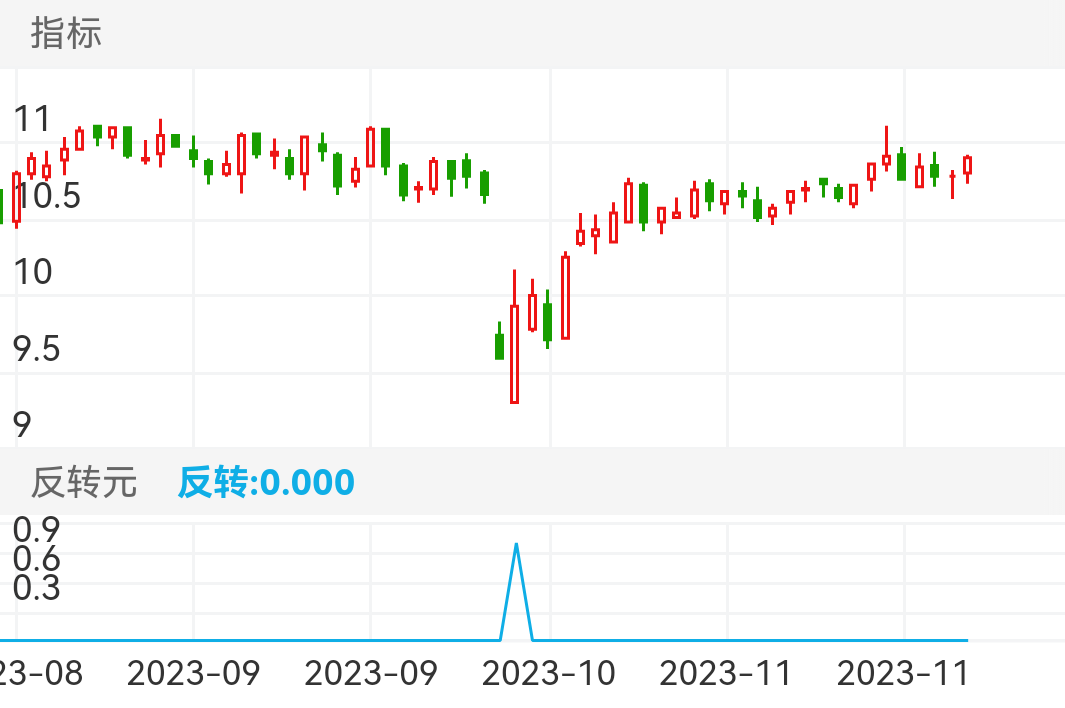Click the blue 反转:0.000 value
The image size is (1065, 708).
pyautogui.click(x=266, y=483)
